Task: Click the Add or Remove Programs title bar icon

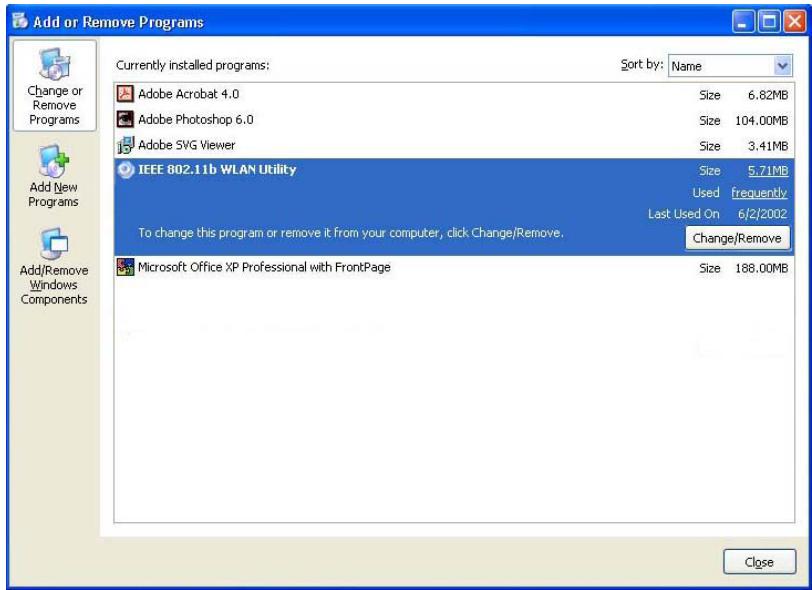Action: tap(20, 21)
